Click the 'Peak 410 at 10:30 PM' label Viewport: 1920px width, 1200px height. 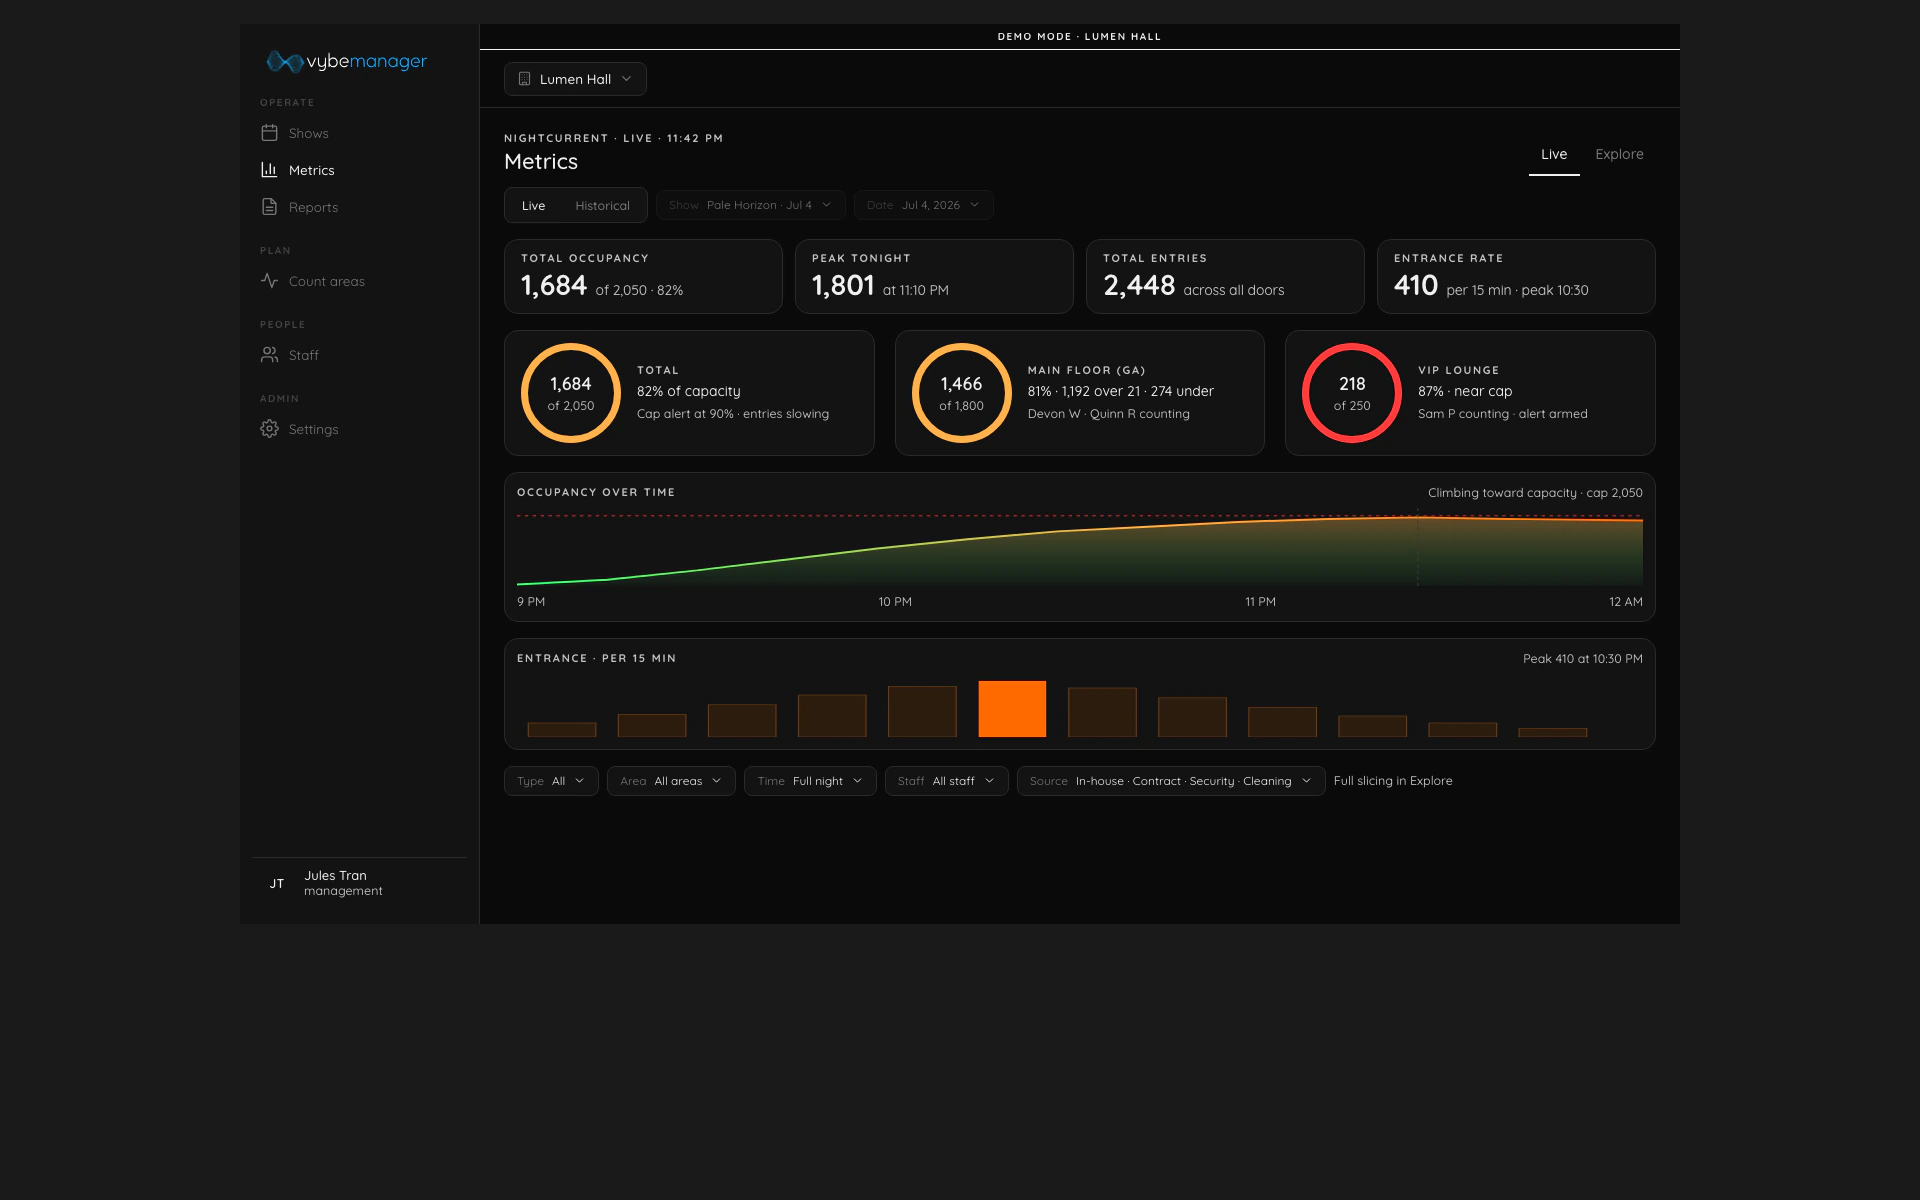tap(1583, 659)
